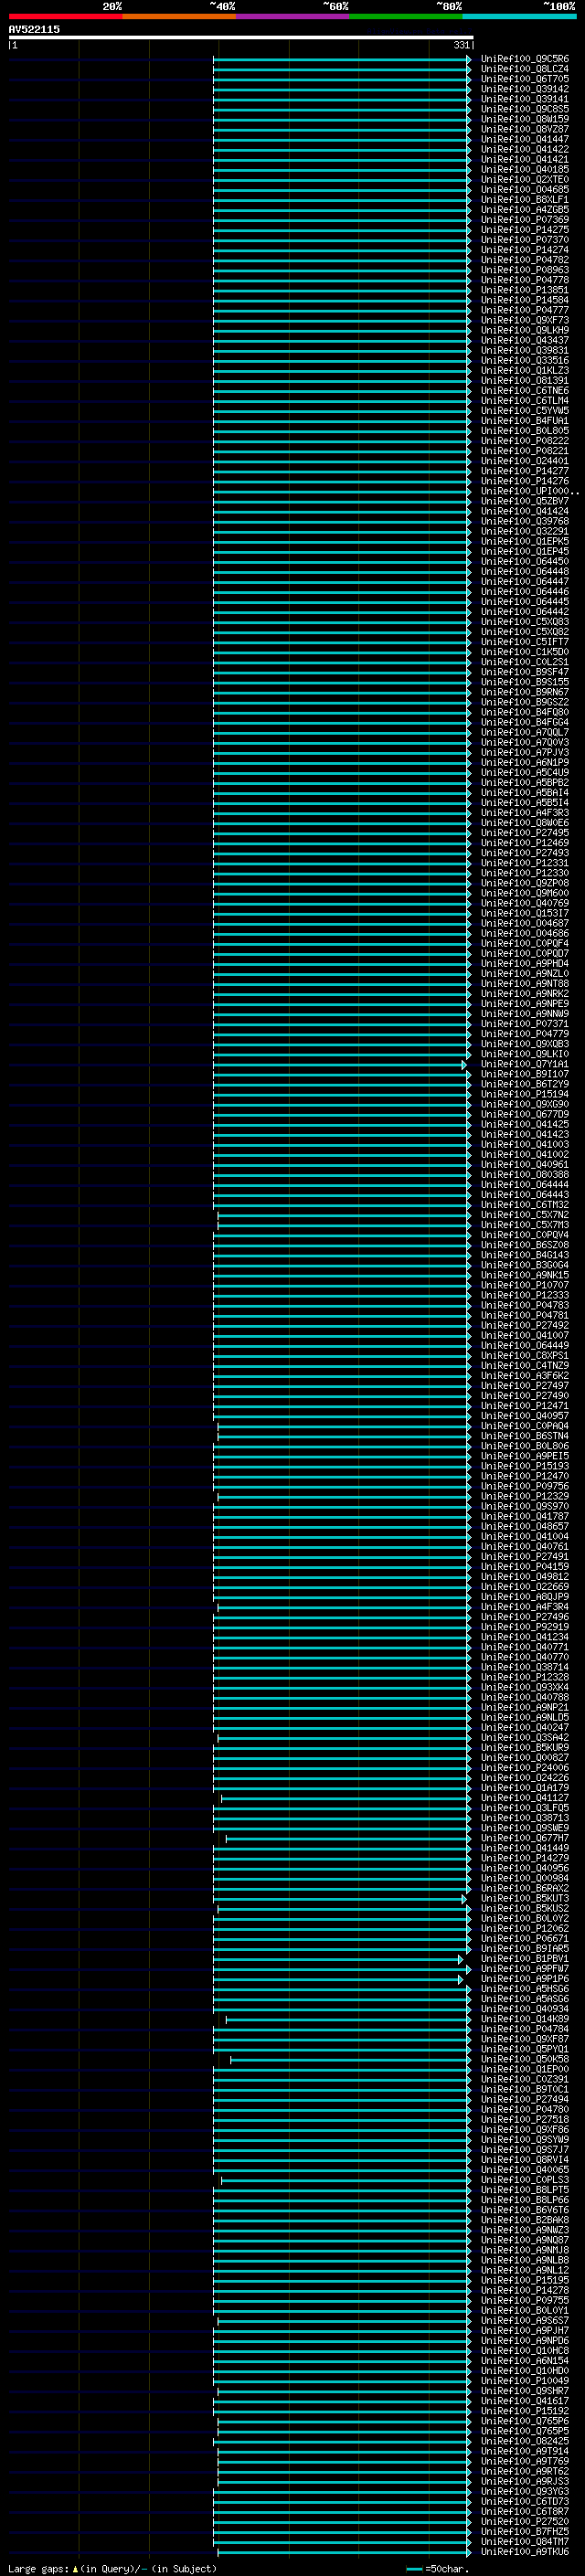This screenshot has height=2576, width=585.
Task: Click the label UniRef100_A6N1P9
Action: [x=524, y=763]
